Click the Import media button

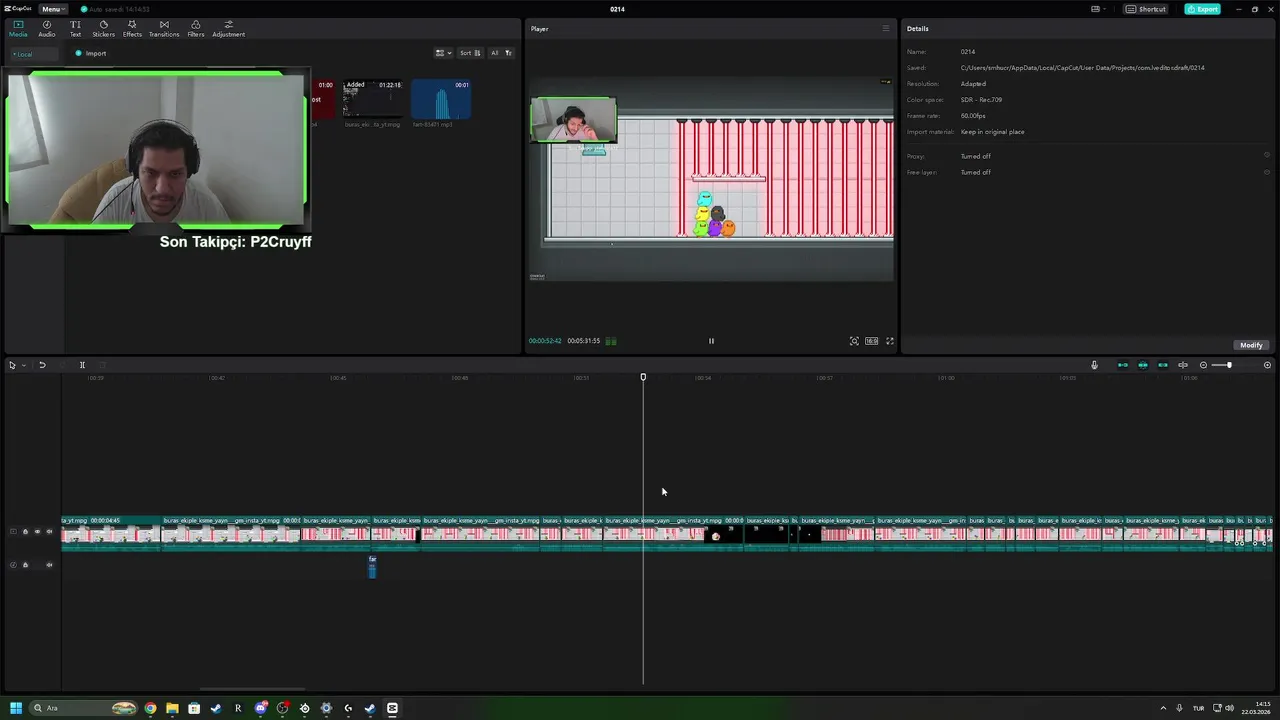91,54
